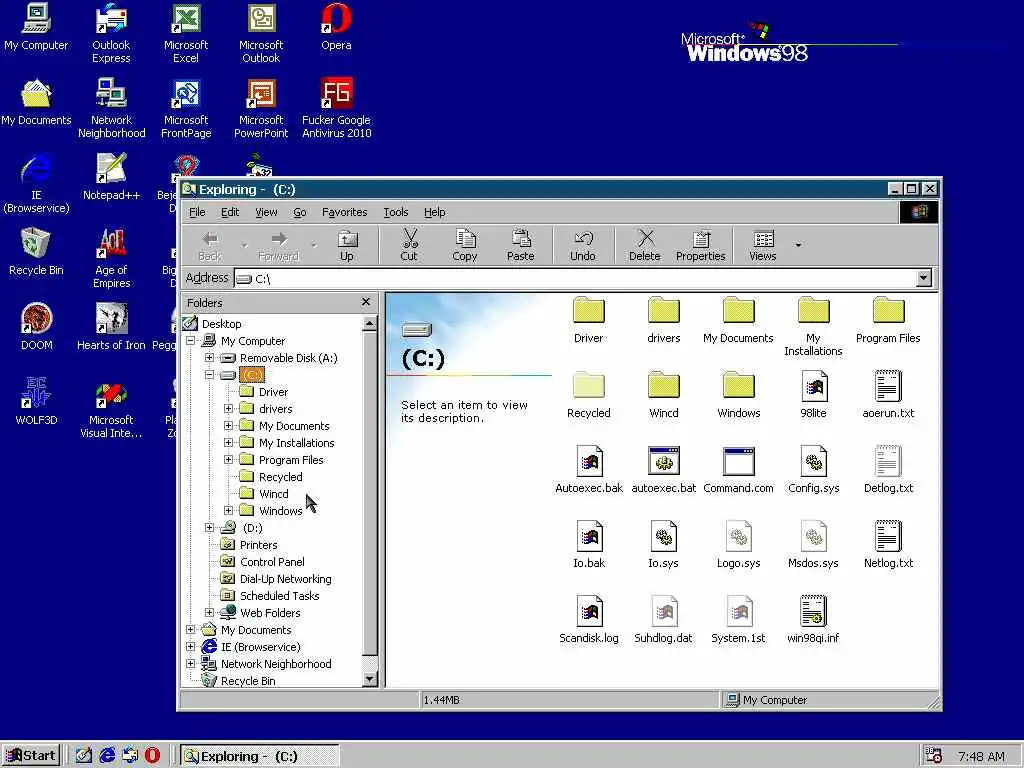Viewport: 1024px width, 768px height.
Task: Click the Undo toolbar button
Action: (583, 246)
